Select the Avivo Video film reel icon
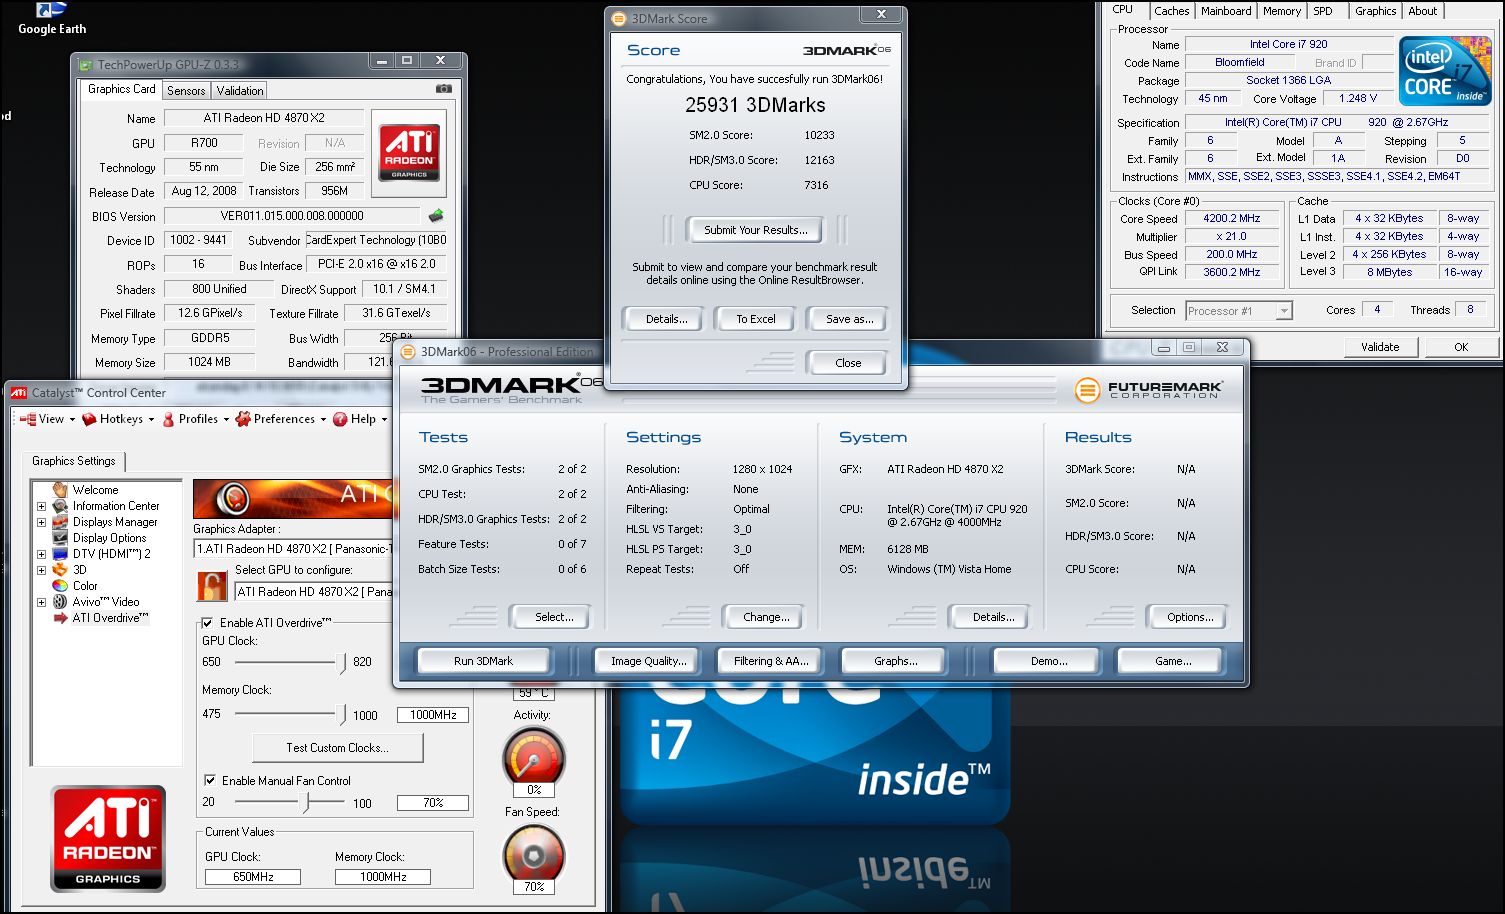This screenshot has width=1505, height=914. point(60,602)
